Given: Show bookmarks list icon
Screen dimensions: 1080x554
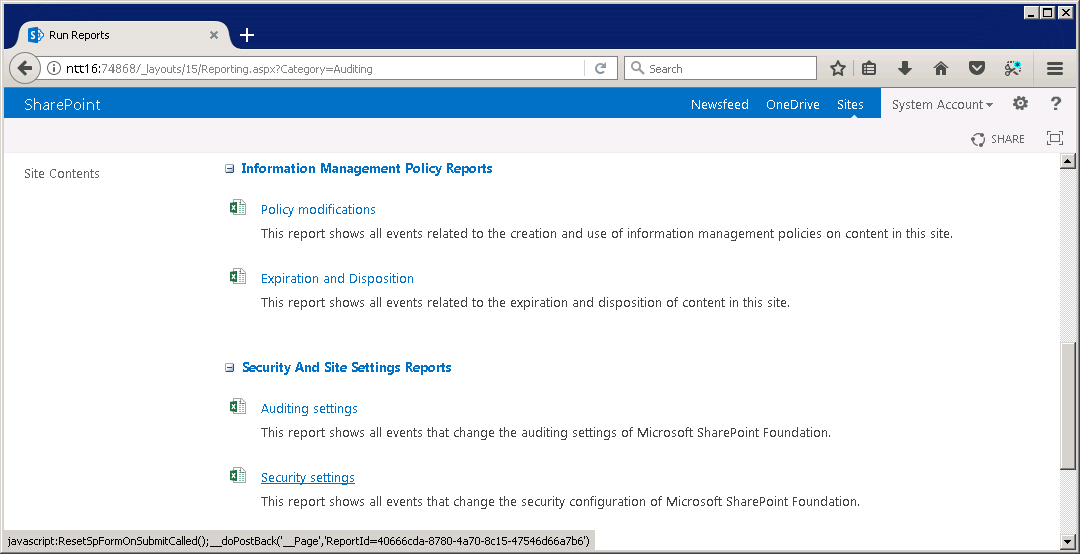Looking at the screenshot, I should pos(869,68).
